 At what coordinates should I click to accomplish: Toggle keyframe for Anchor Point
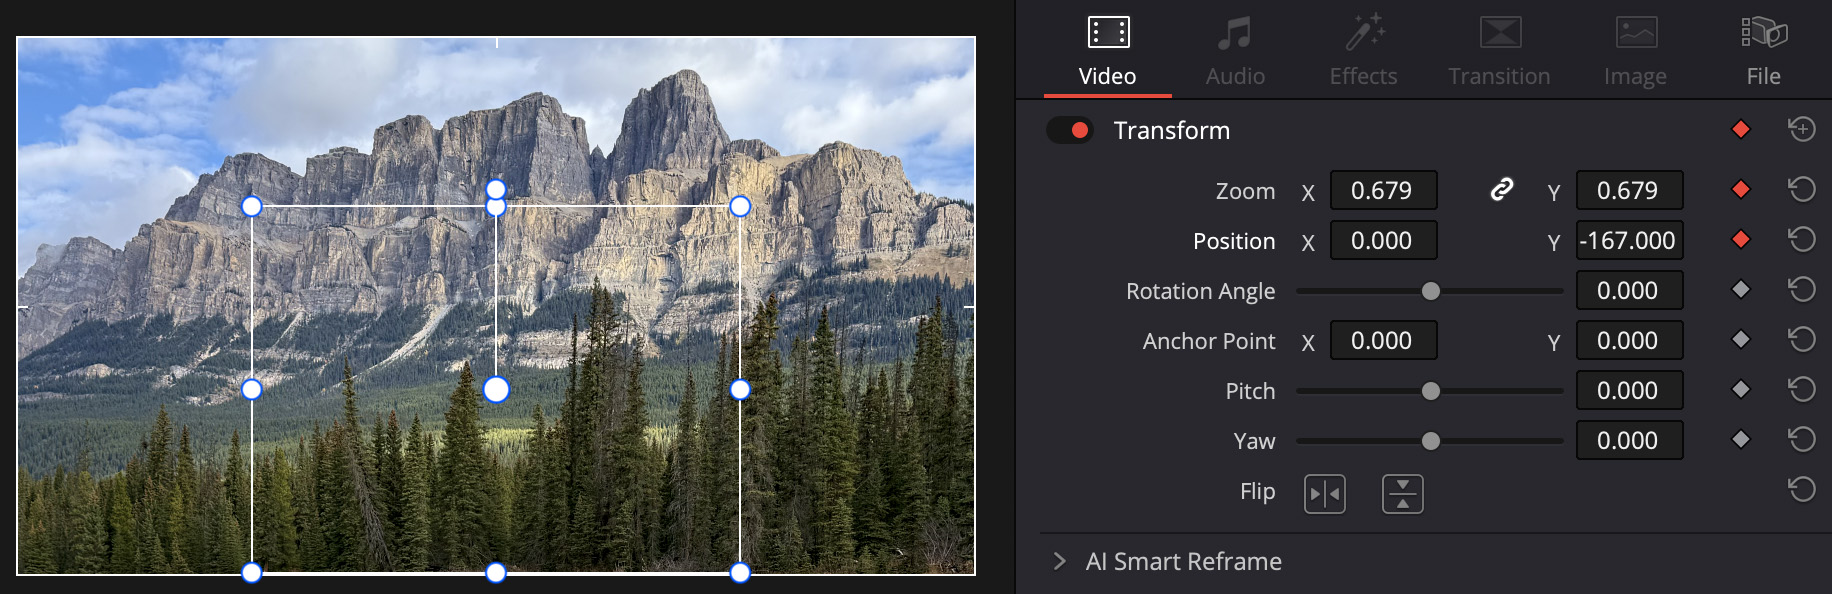pyautogui.click(x=1740, y=339)
